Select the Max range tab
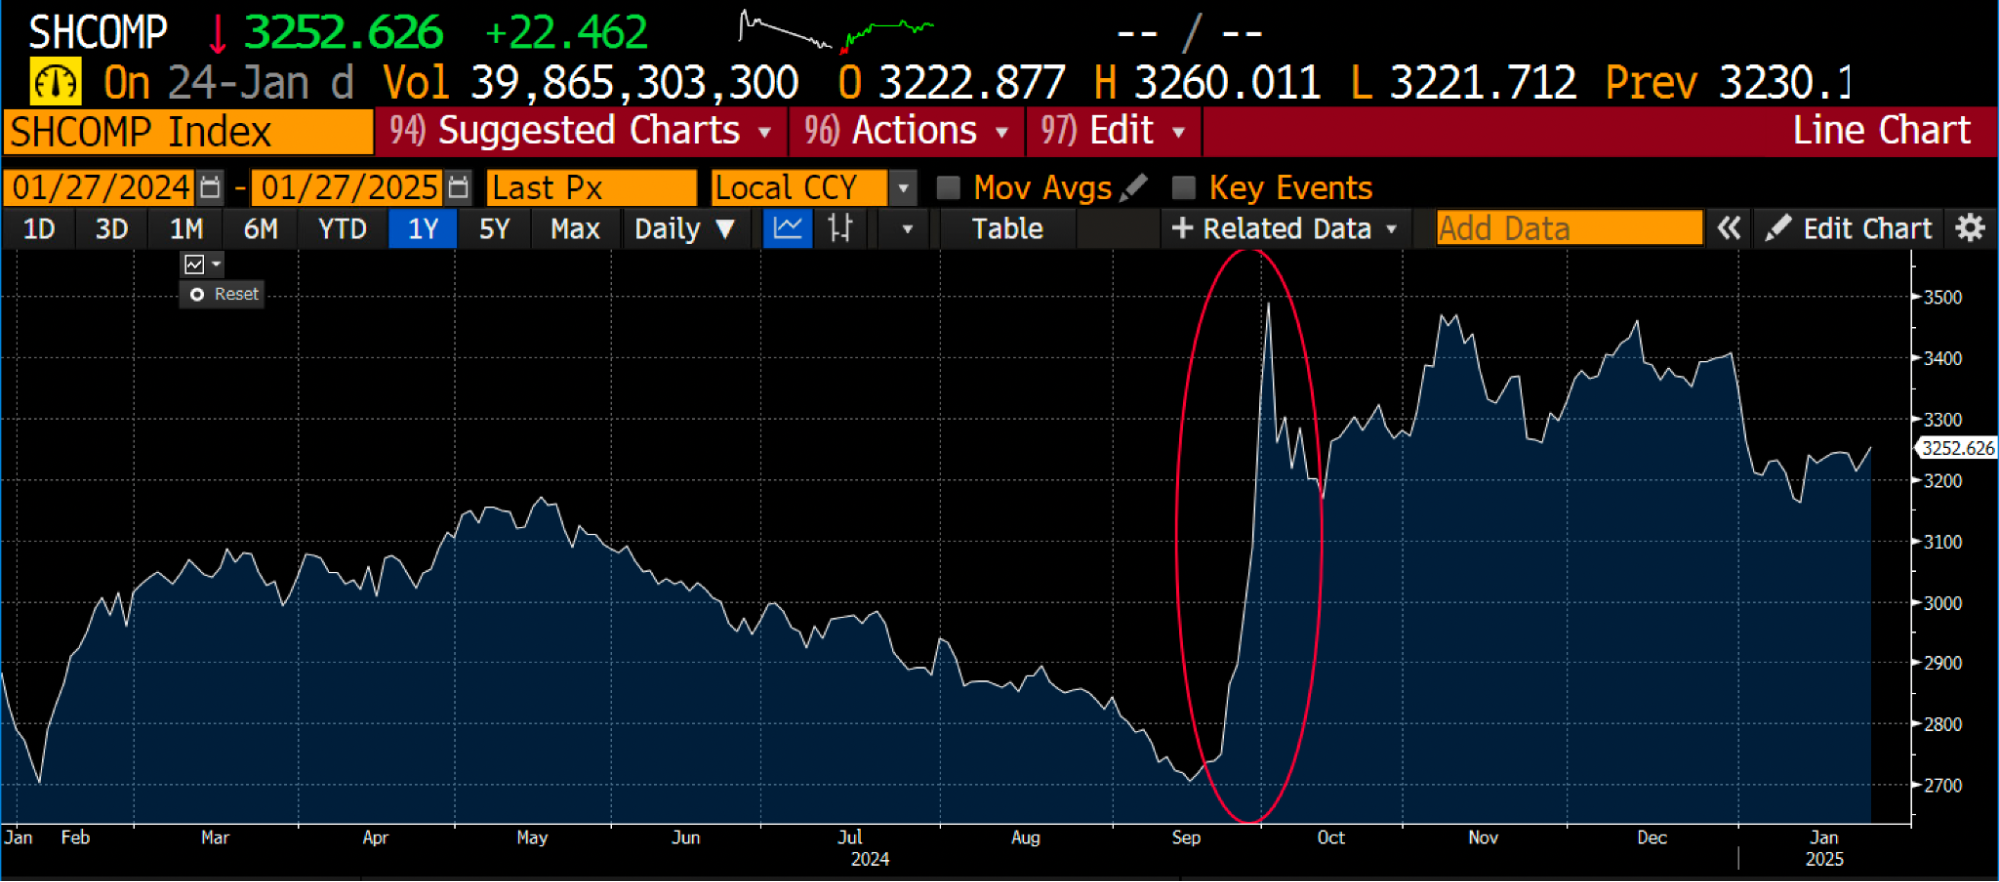 tap(575, 228)
